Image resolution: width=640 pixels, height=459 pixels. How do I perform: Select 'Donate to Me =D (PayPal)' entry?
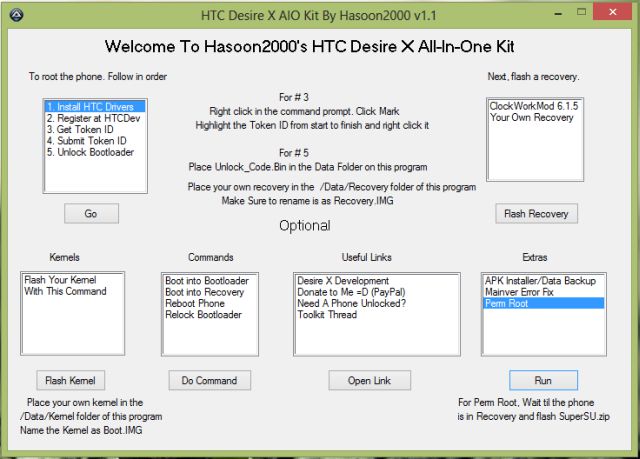pos(377,292)
